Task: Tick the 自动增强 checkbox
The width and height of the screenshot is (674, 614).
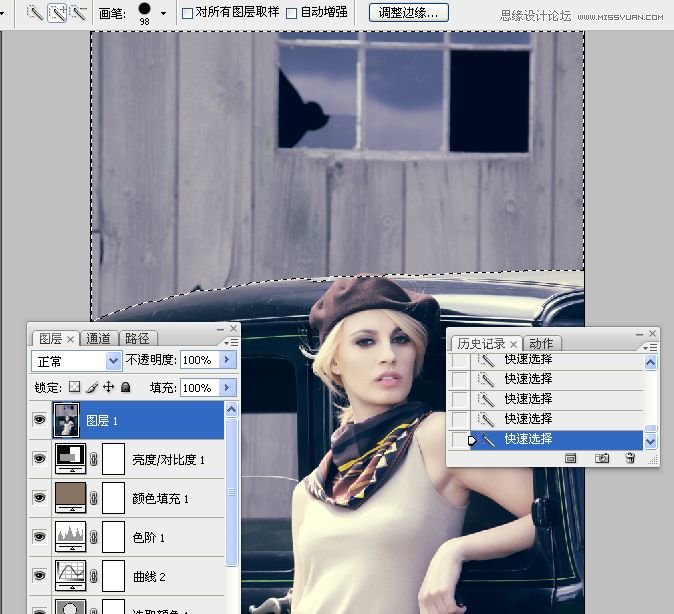Action: pos(292,13)
